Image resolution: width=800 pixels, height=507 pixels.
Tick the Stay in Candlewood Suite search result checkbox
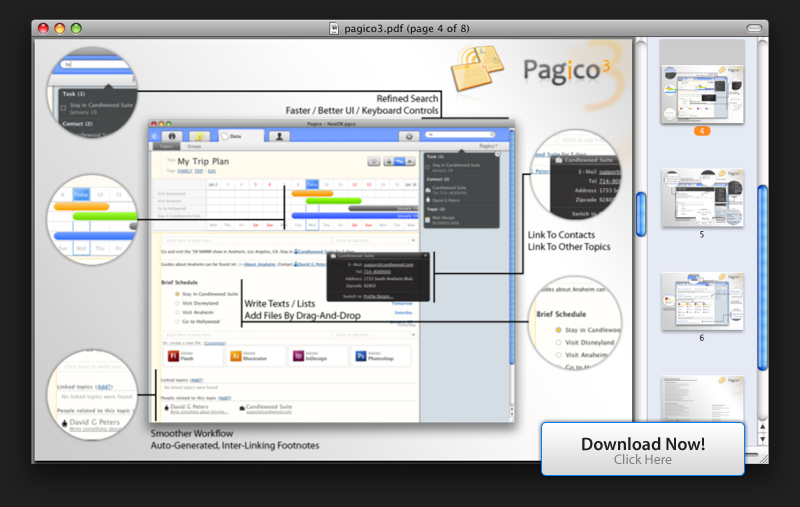[x=428, y=167]
